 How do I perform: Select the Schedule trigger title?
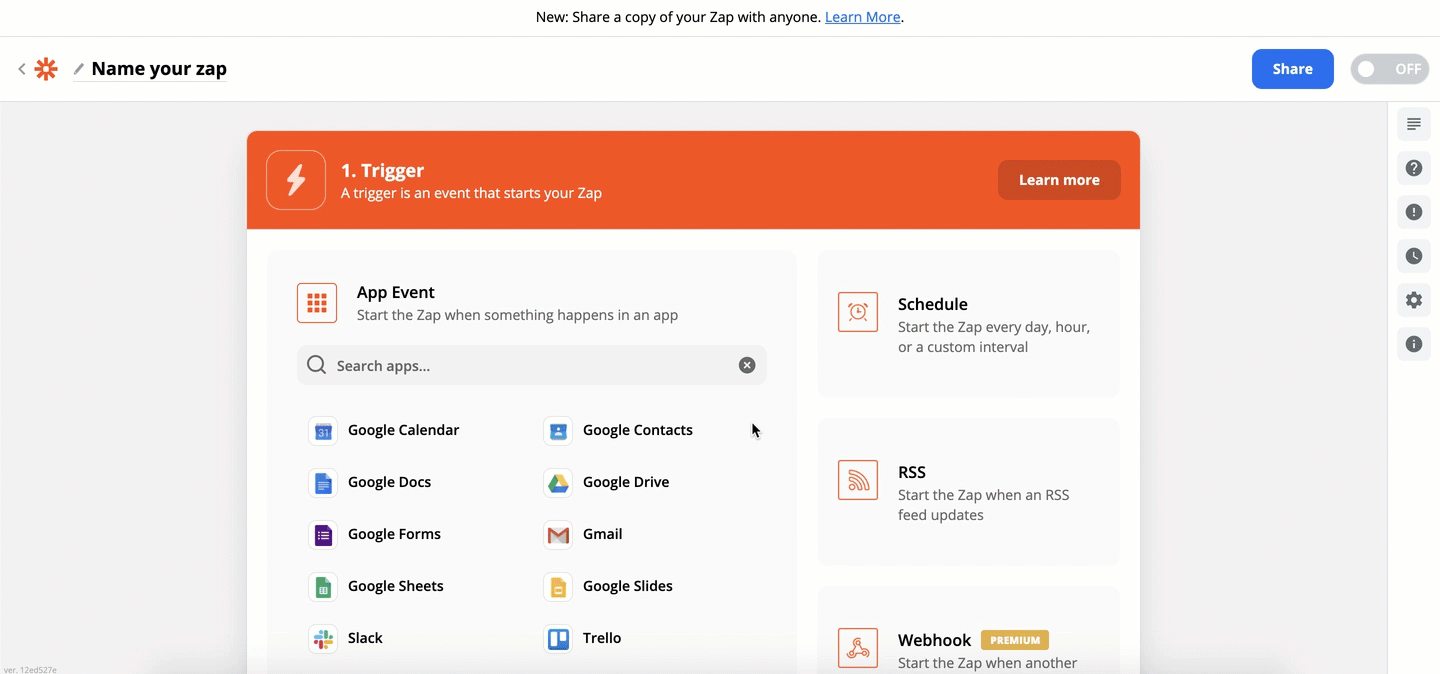coord(933,304)
